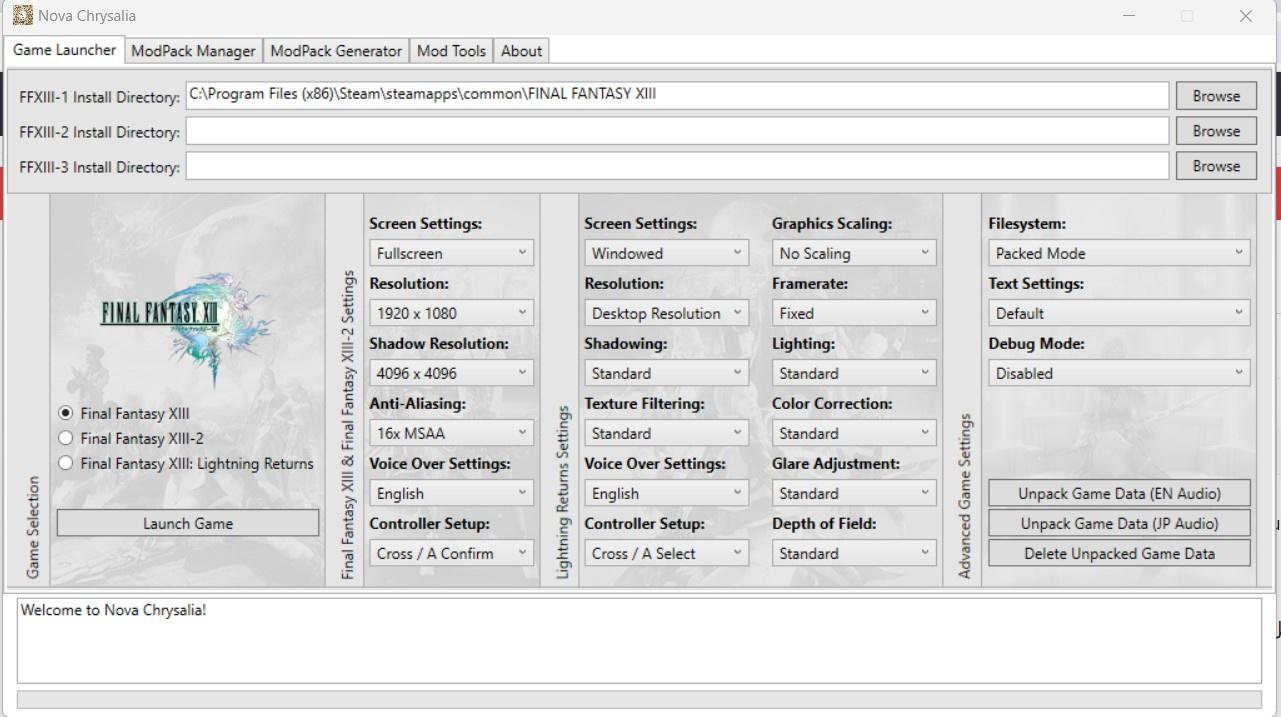Image resolution: width=1281 pixels, height=717 pixels.
Task: Open the 16x MSAA anti-aliasing dropdown
Action: 451,433
